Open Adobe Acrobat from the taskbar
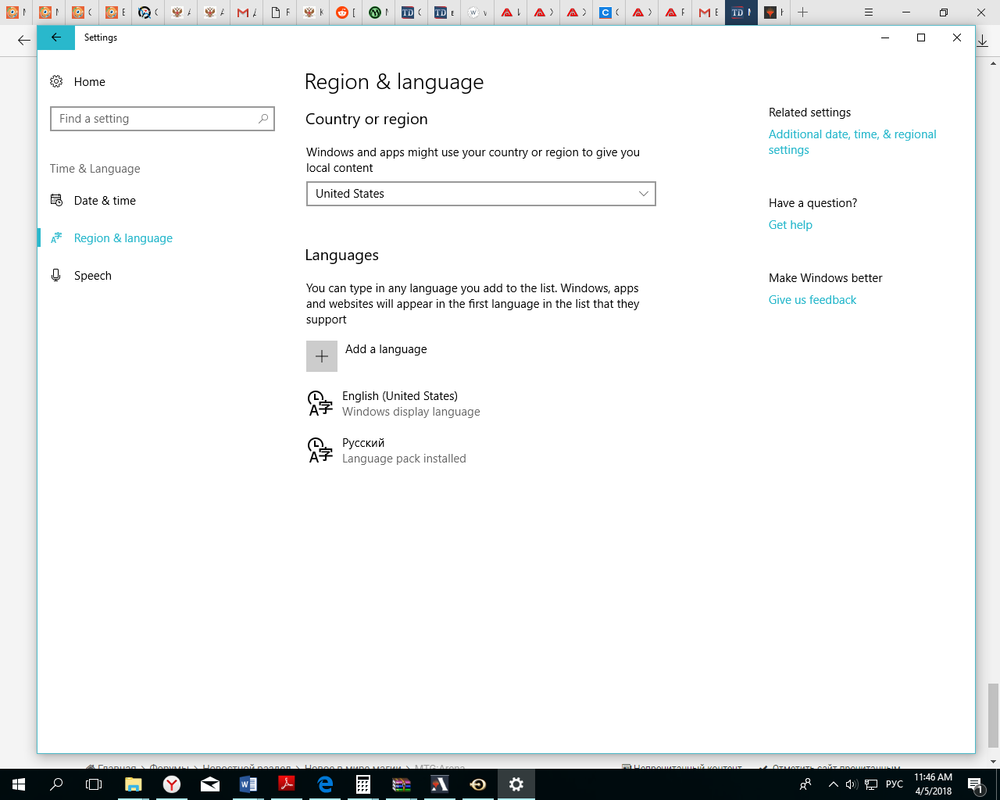The height and width of the screenshot is (800, 1000). pos(286,784)
